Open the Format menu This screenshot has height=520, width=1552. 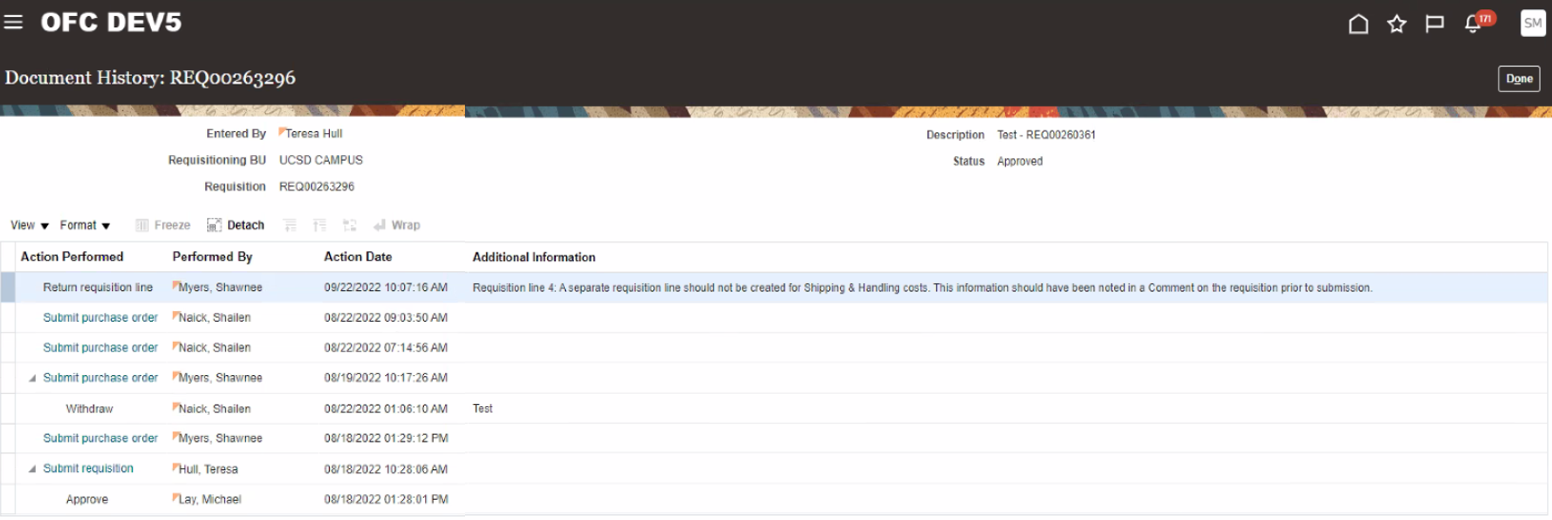pyautogui.click(x=85, y=225)
